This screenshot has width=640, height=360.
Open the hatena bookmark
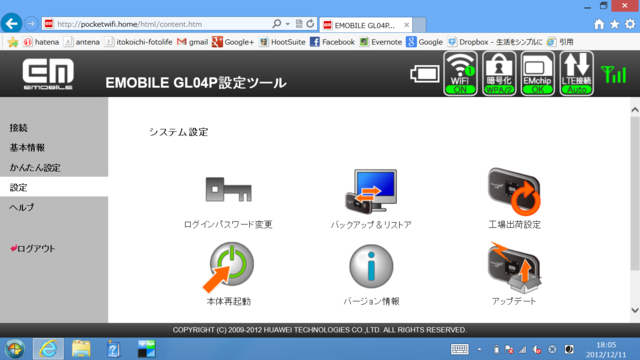[41, 42]
